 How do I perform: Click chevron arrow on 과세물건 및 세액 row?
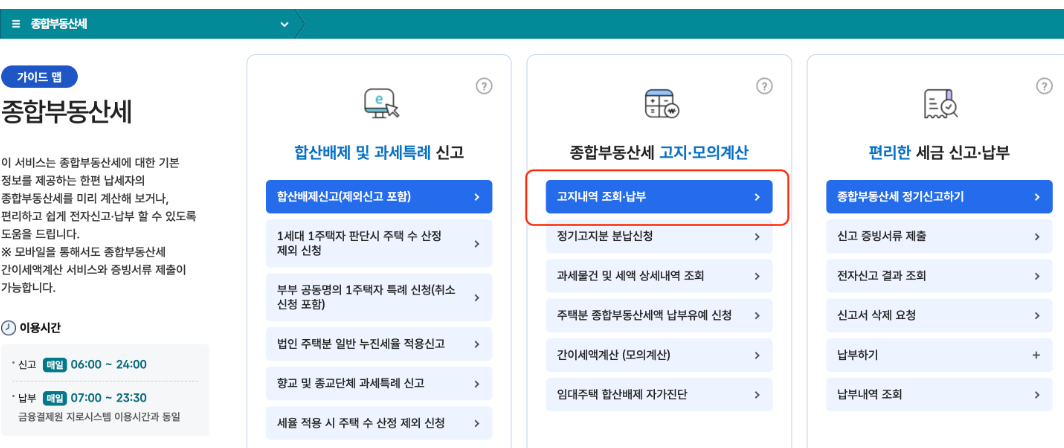pyautogui.click(x=757, y=276)
